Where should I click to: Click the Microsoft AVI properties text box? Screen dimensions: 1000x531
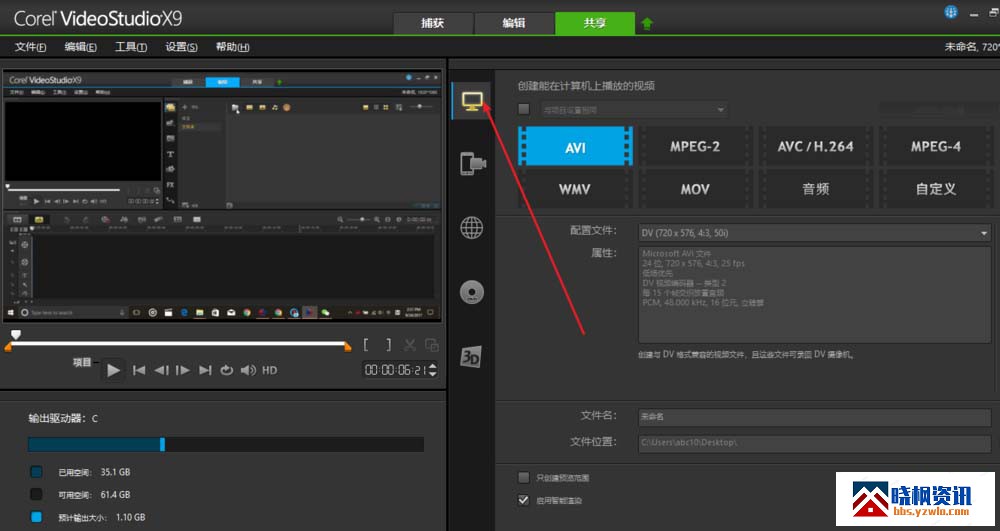click(814, 295)
